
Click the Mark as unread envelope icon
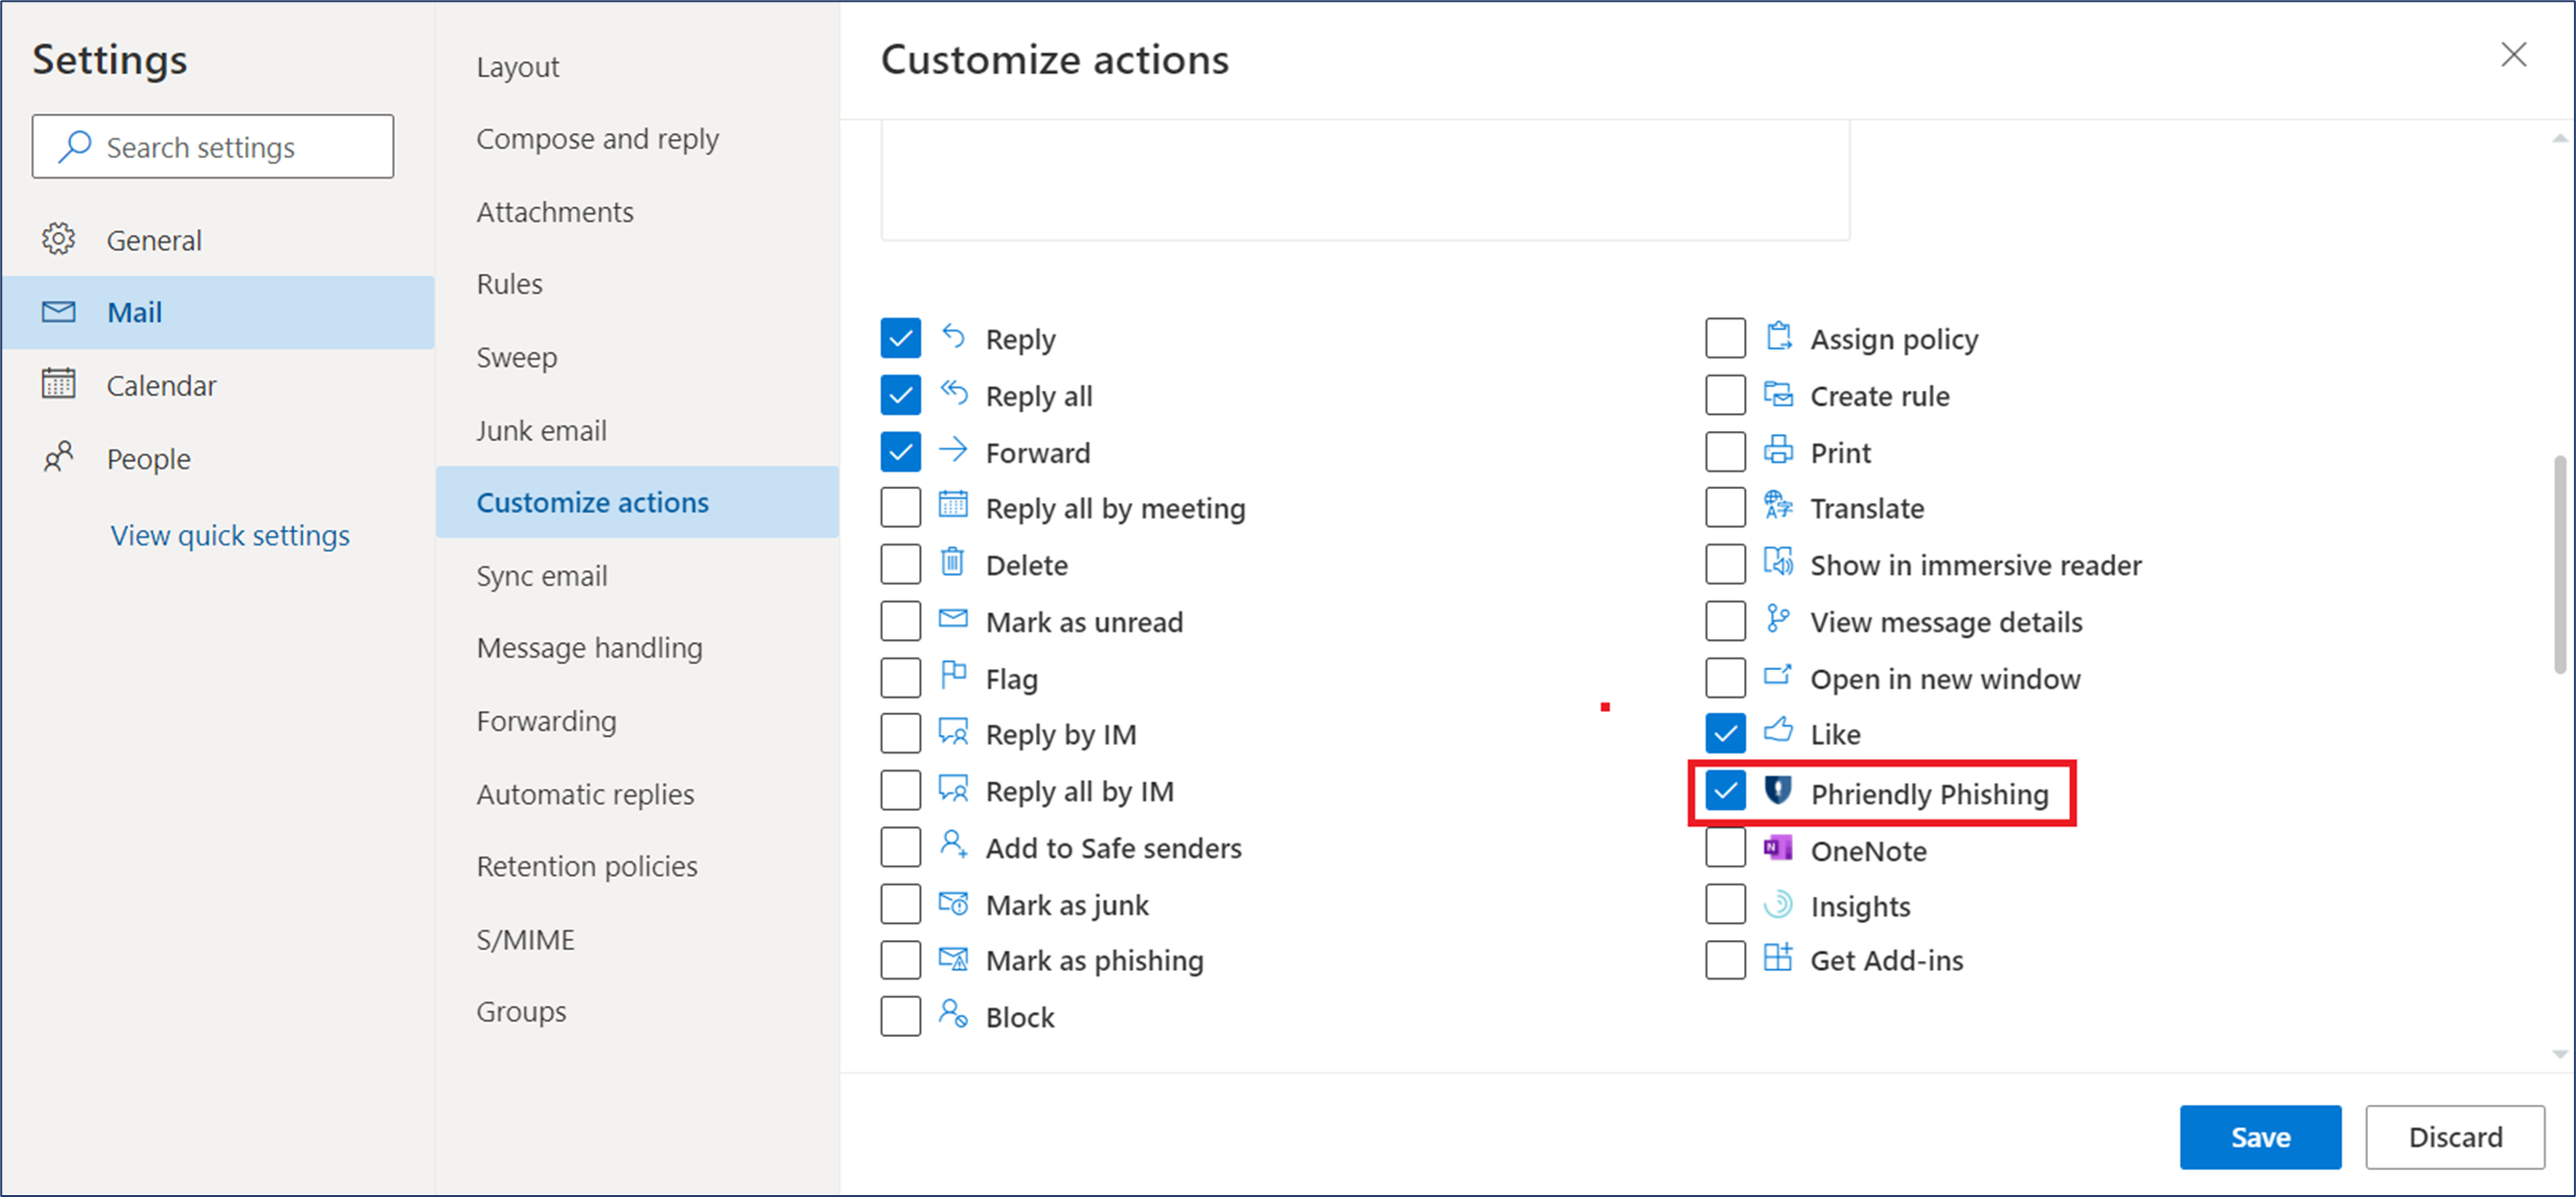coord(953,619)
